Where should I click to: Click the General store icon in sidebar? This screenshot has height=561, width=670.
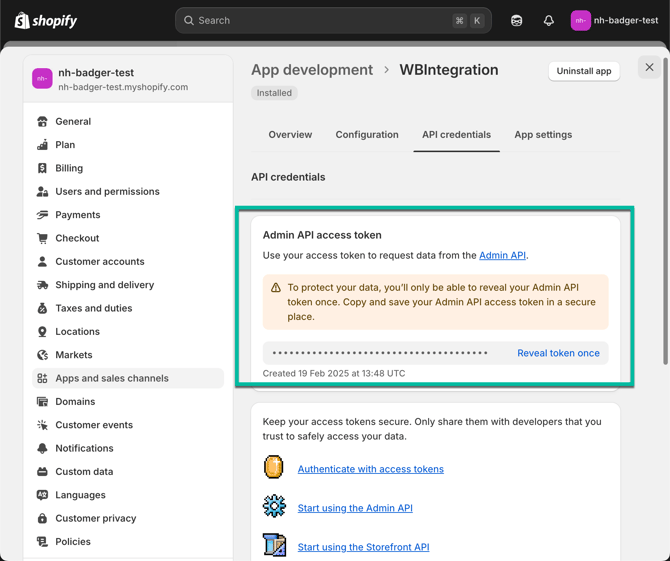[x=42, y=121]
